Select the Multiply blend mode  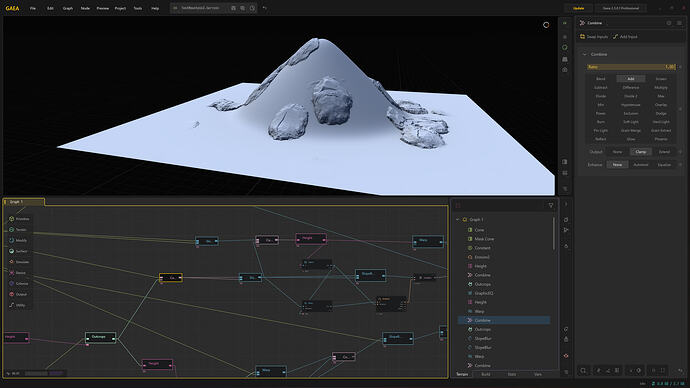[x=661, y=88]
